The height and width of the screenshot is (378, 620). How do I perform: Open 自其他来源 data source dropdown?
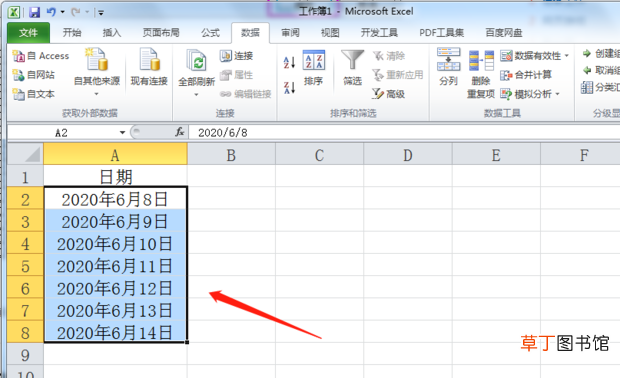[97, 71]
